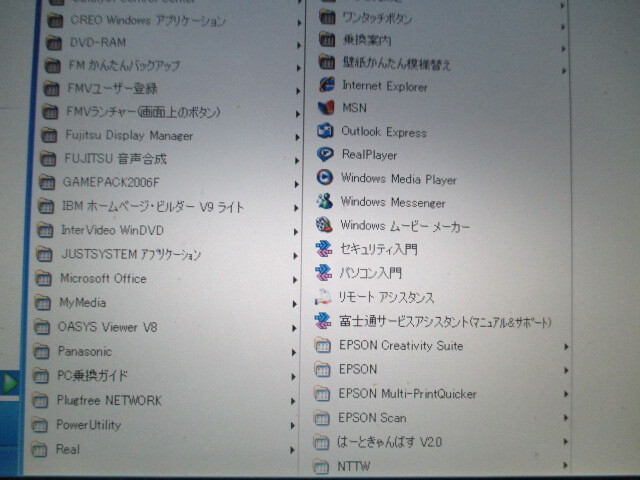This screenshot has height=480, width=640.
Task: Select the Windows Messenger label
Action: (x=393, y=202)
